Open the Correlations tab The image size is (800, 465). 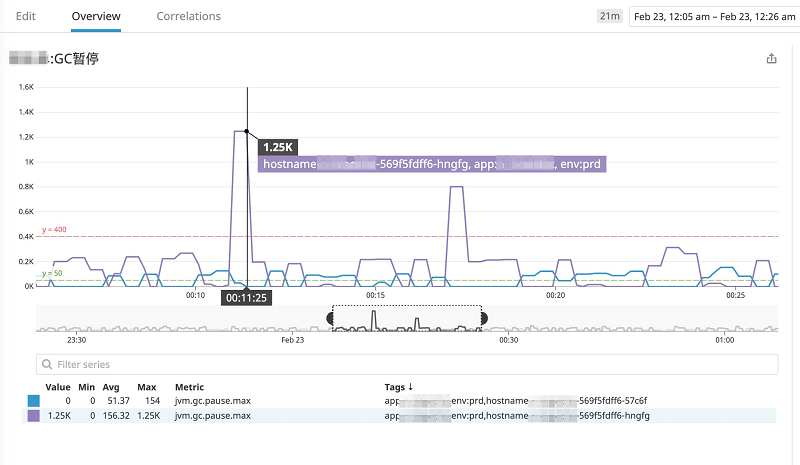[x=188, y=16]
